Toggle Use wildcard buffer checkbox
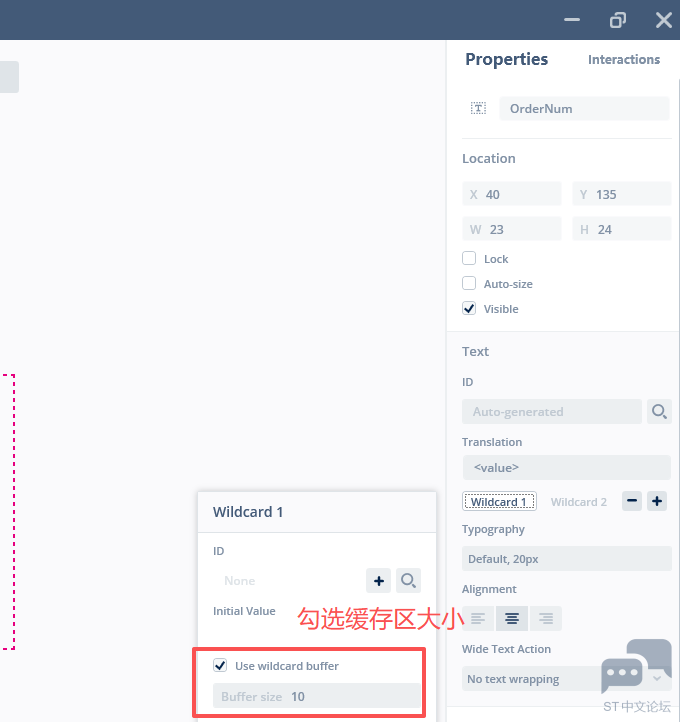Screen dimensions: 680x722 pos(220,665)
